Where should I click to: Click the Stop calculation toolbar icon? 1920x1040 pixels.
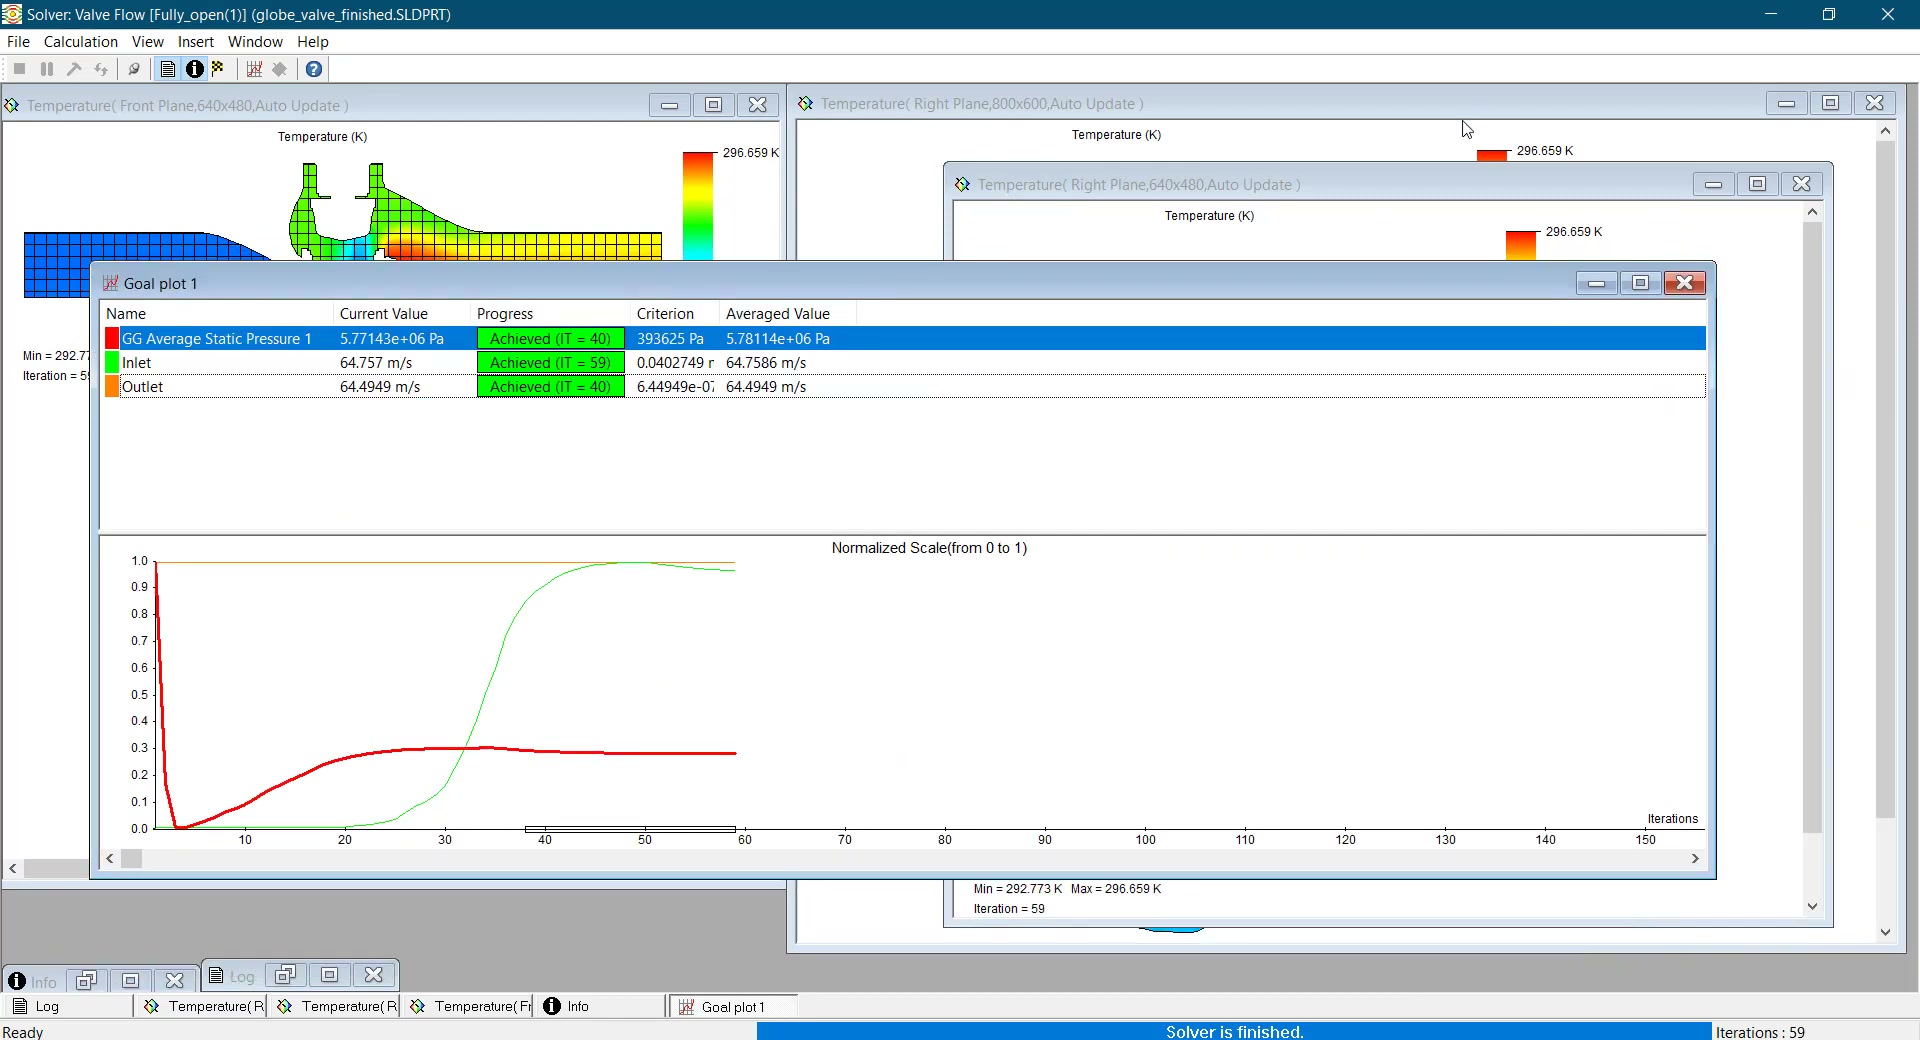[19, 69]
